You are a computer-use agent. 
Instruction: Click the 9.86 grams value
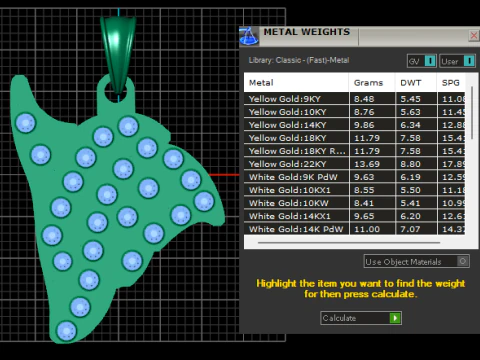[x=364, y=125]
